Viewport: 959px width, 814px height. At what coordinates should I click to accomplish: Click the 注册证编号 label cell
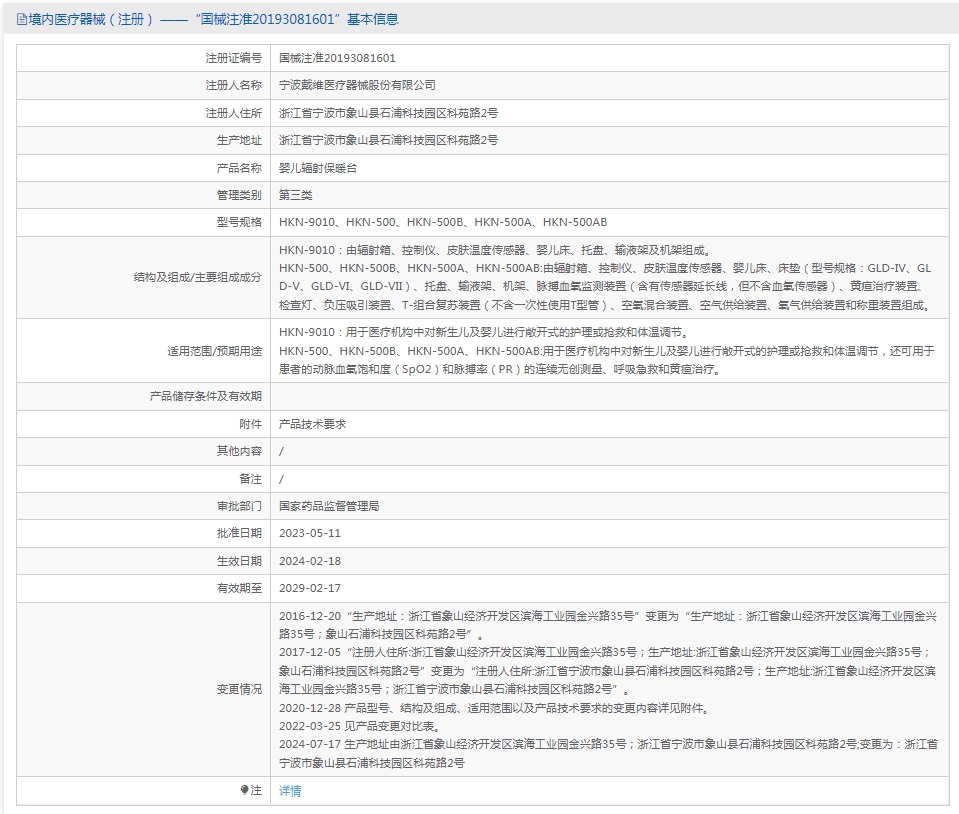pos(144,58)
